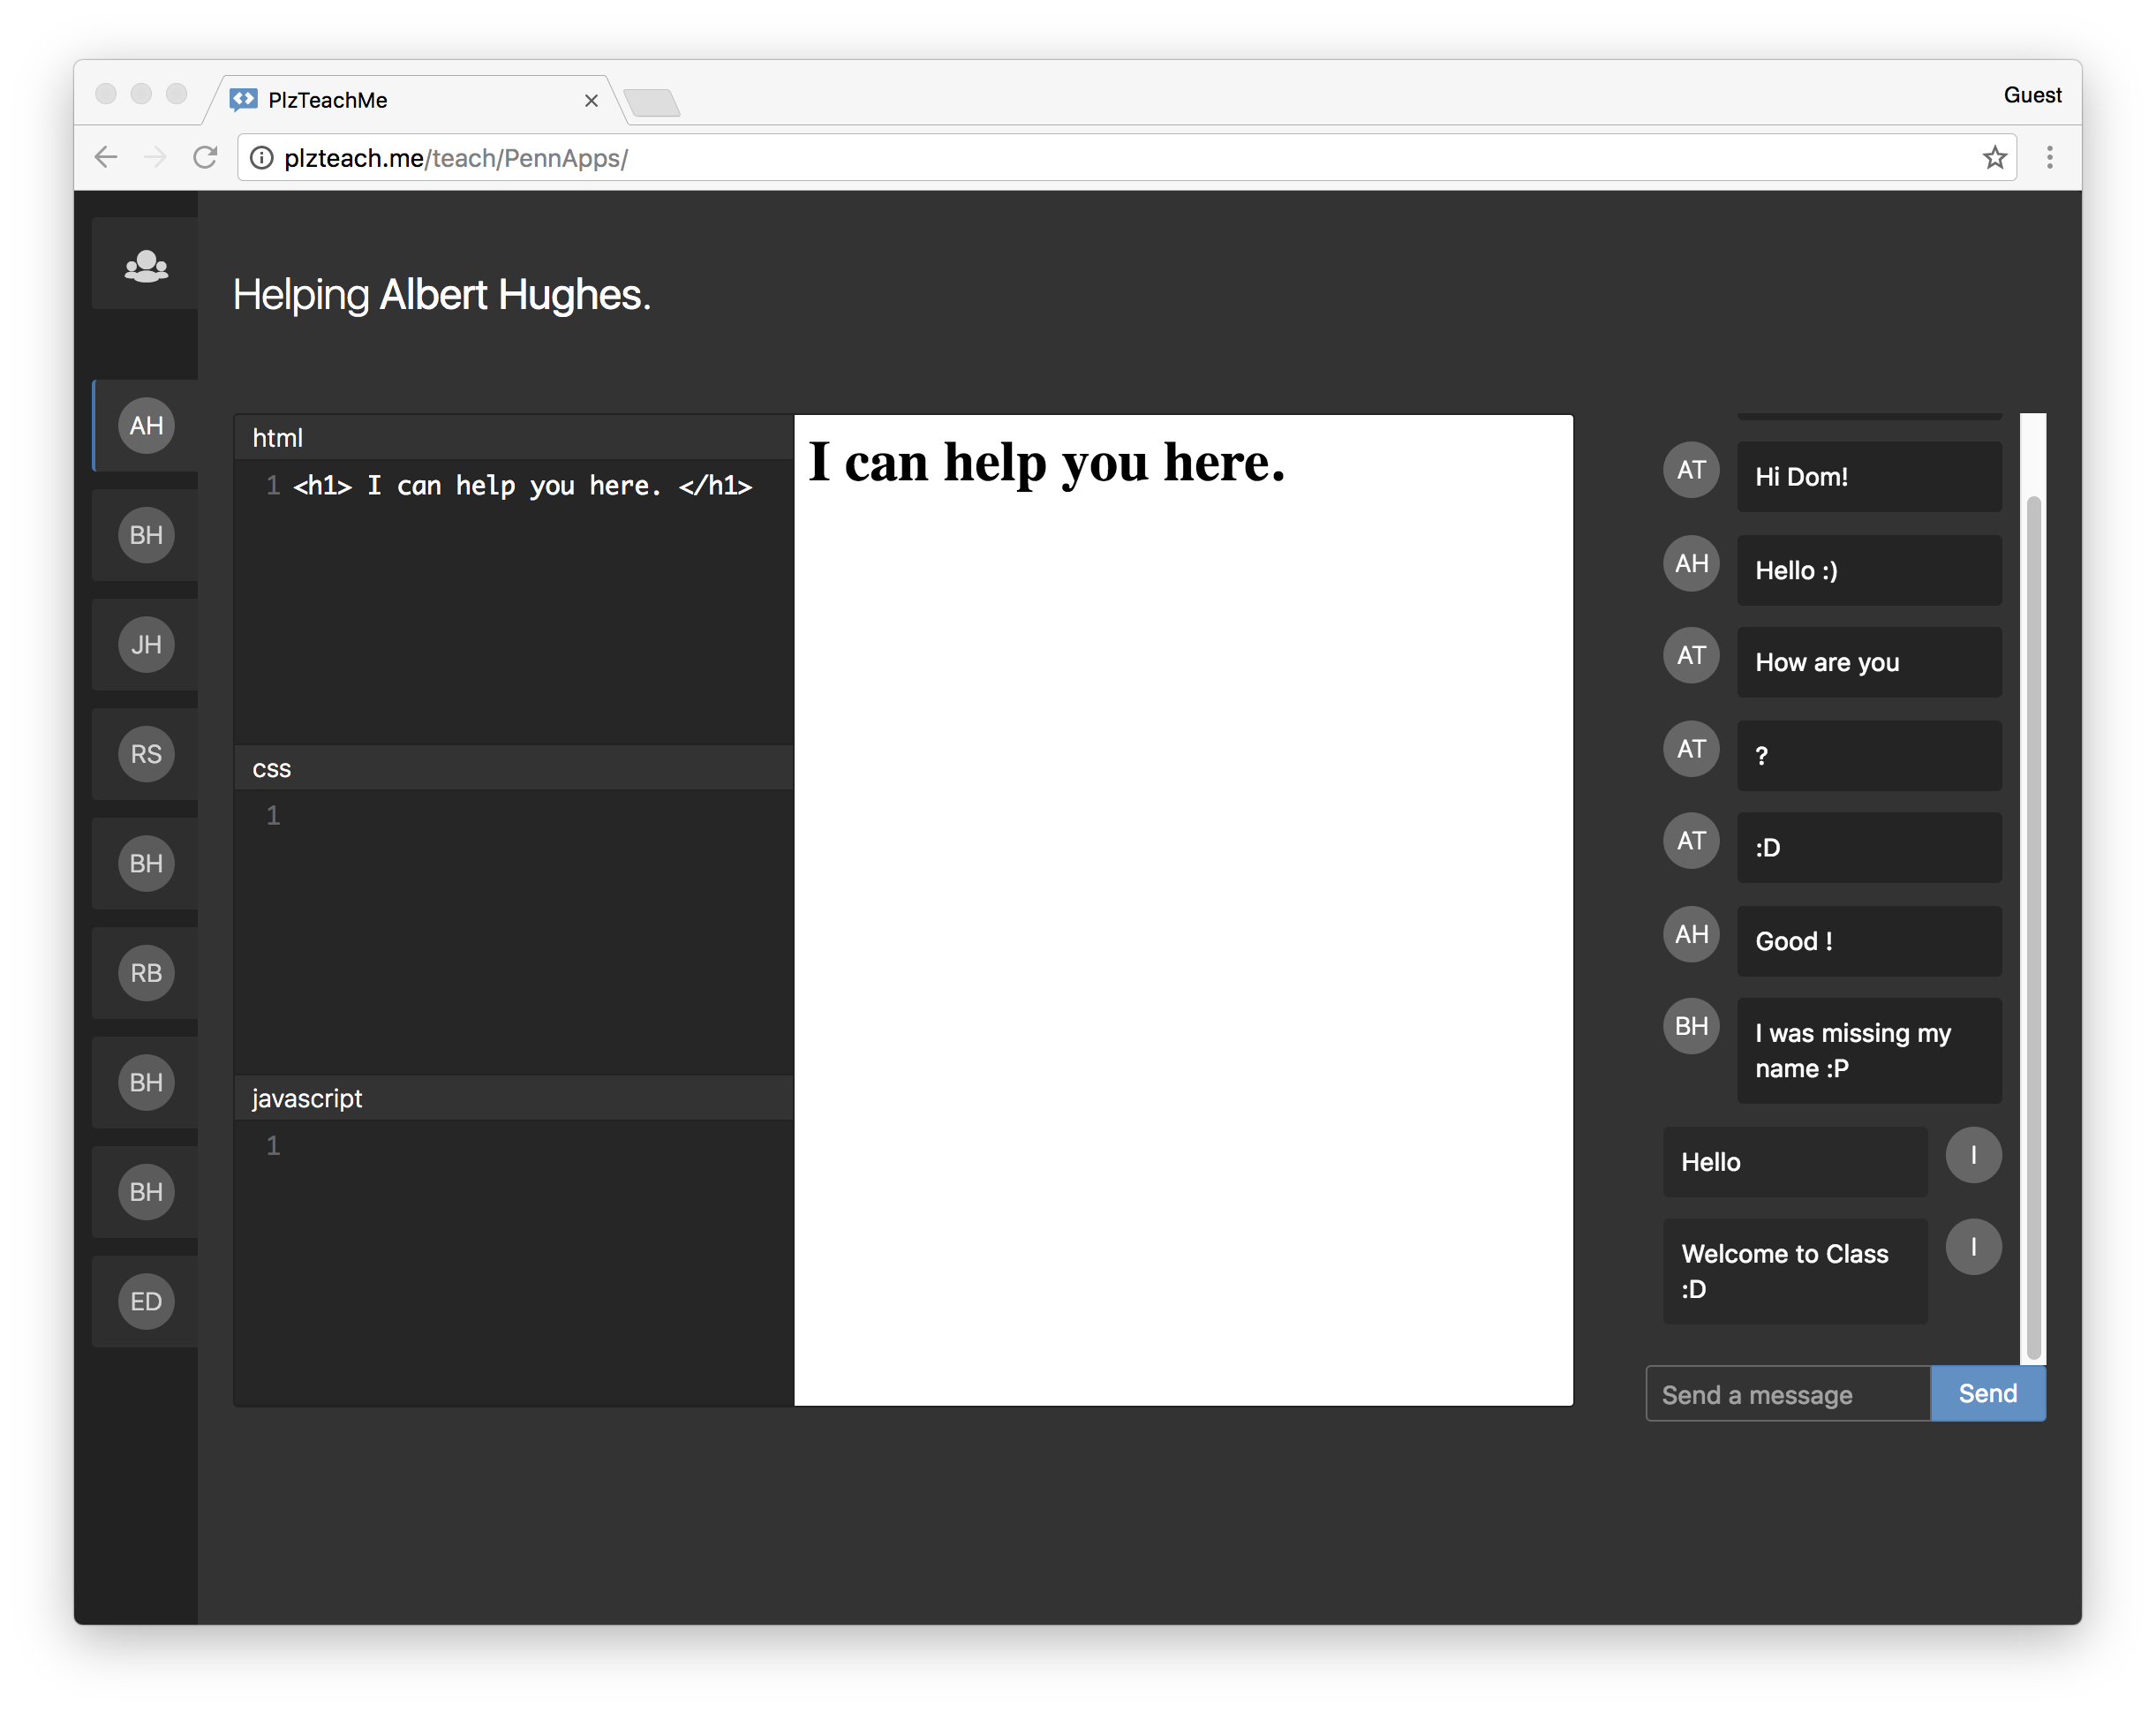Select the ED student avatar
2156x1713 pixels.
(146, 1301)
